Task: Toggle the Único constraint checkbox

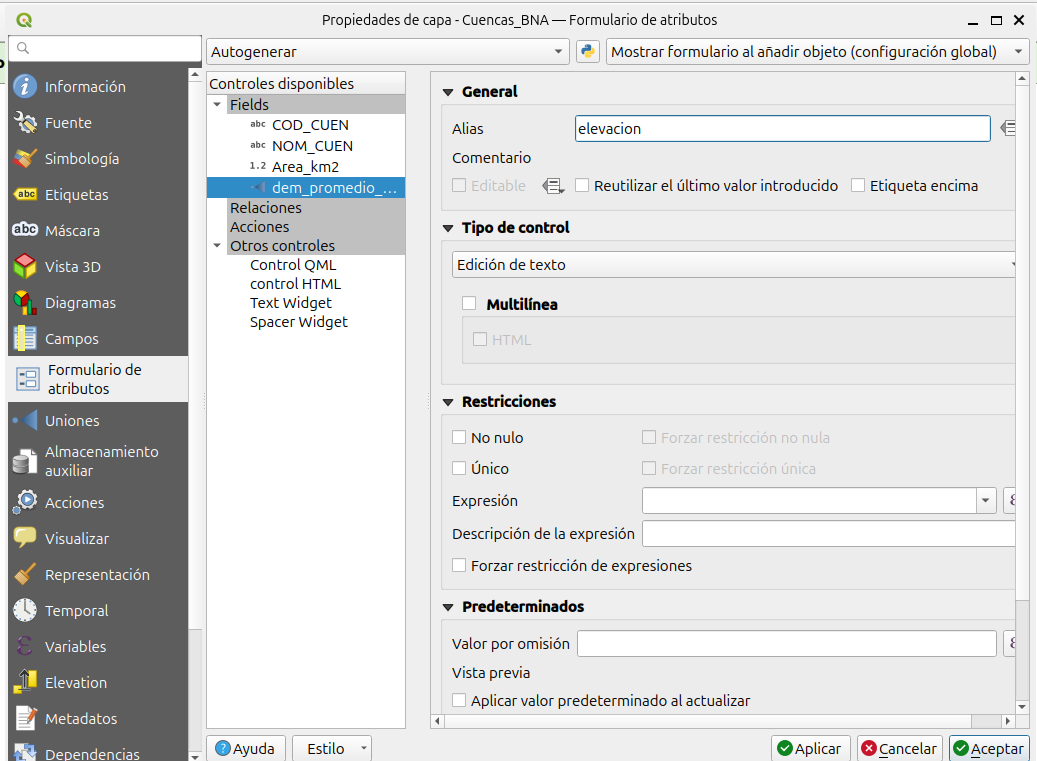Action: tap(460, 469)
